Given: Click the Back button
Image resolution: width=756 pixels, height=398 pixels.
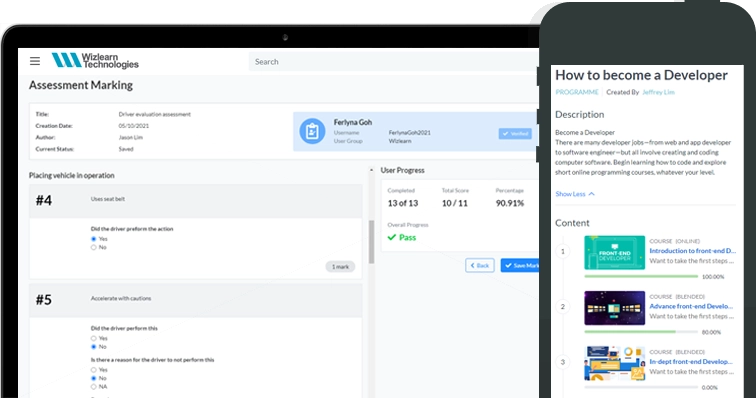Looking at the screenshot, I should coord(480,265).
